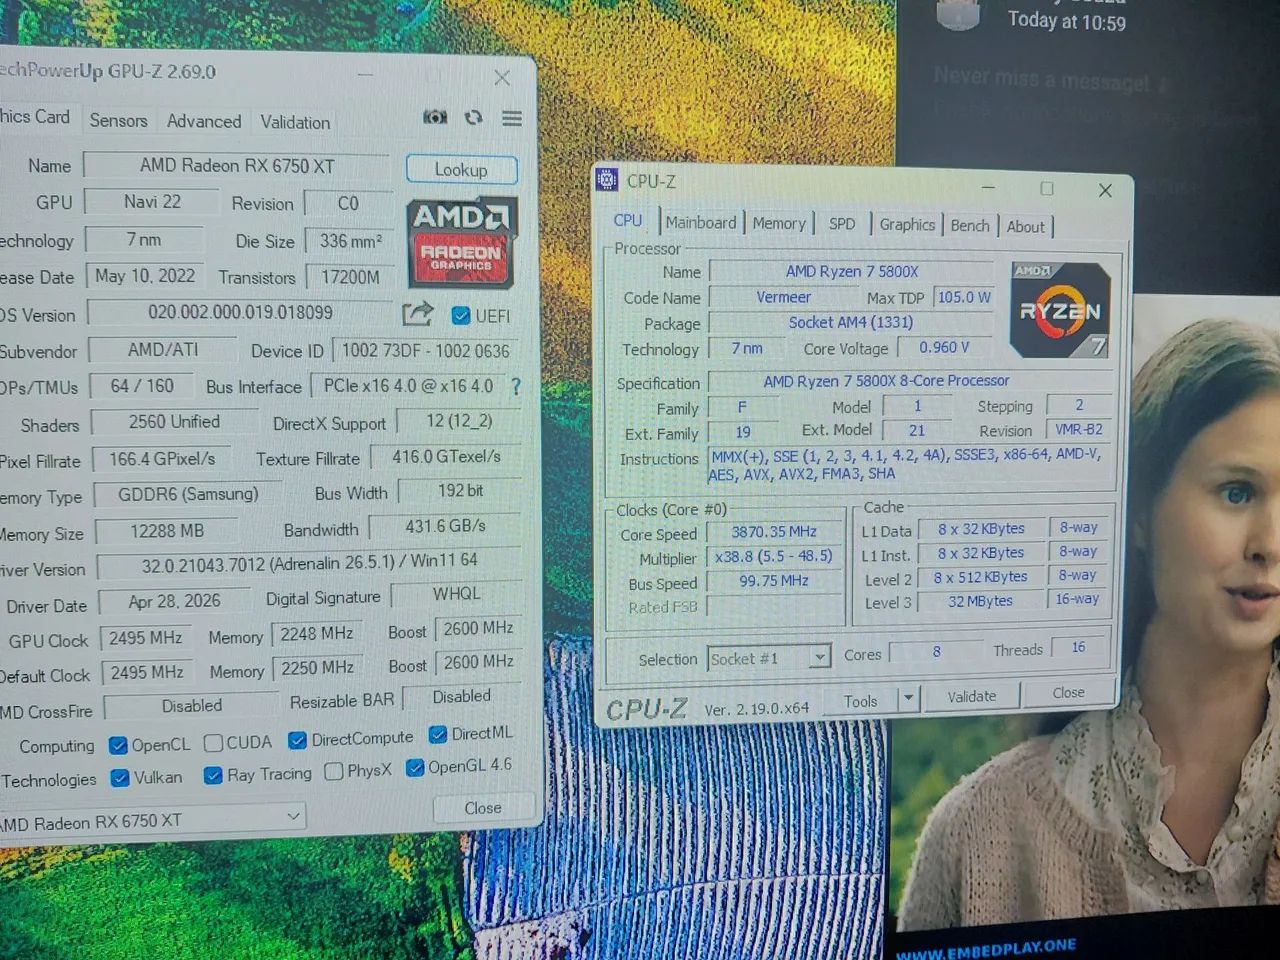
Task: Click the Device ID 1002 73DF field
Action: (x=426, y=351)
